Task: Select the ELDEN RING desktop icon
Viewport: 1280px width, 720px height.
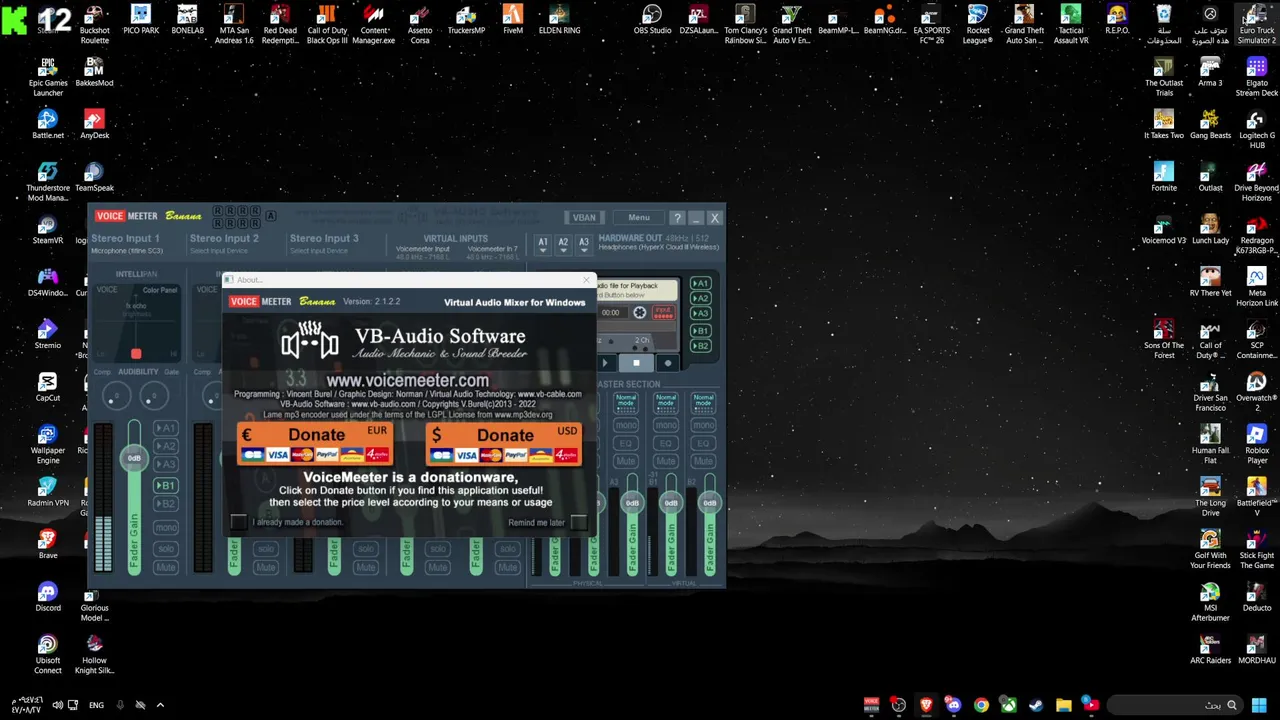Action: [x=559, y=20]
